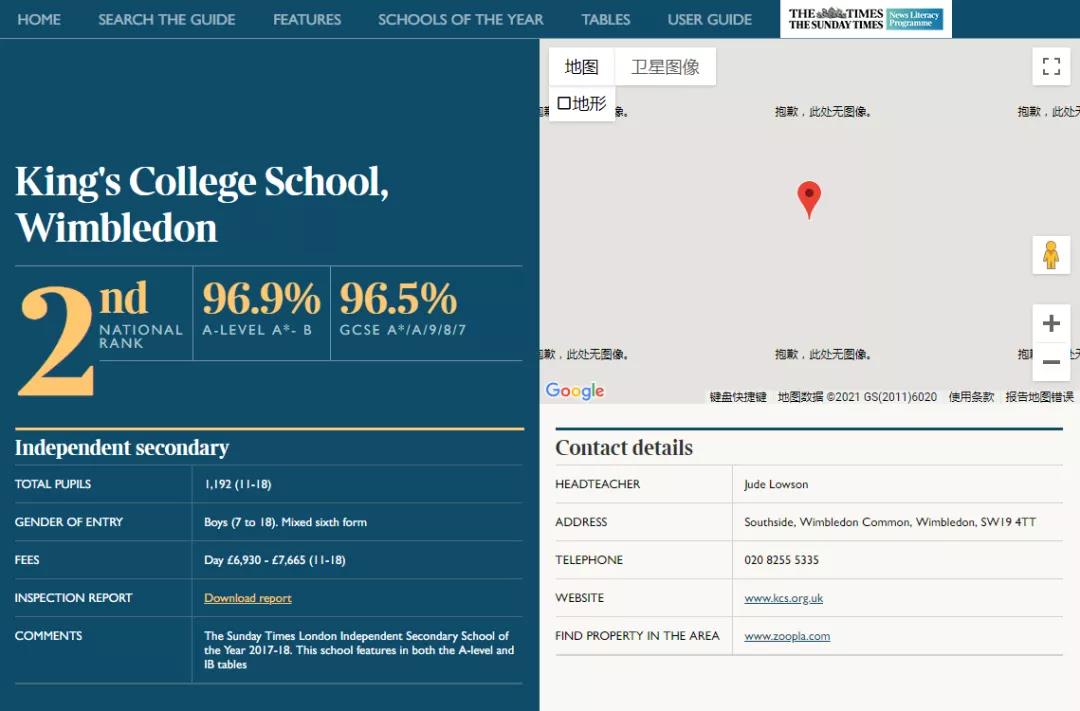
Task: Open the TABLES nav item
Action: [605, 19]
